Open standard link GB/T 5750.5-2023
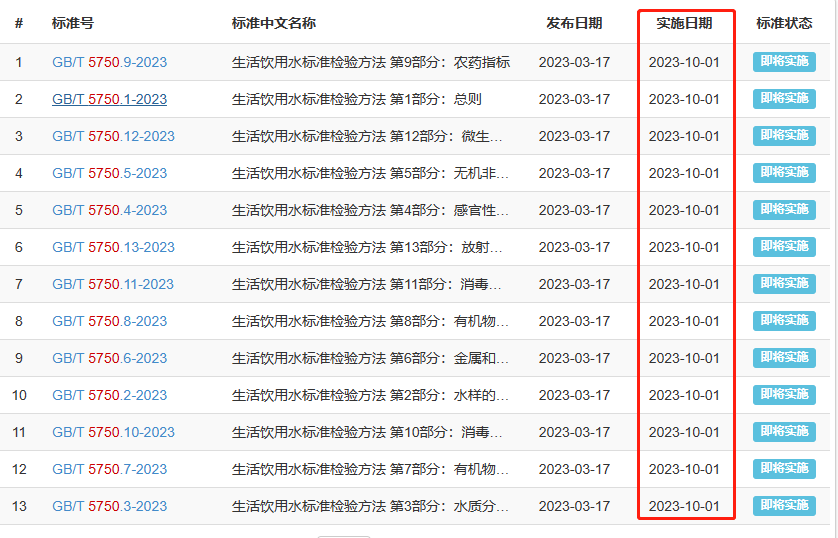Image resolution: width=838 pixels, height=538 pixels. tap(110, 173)
